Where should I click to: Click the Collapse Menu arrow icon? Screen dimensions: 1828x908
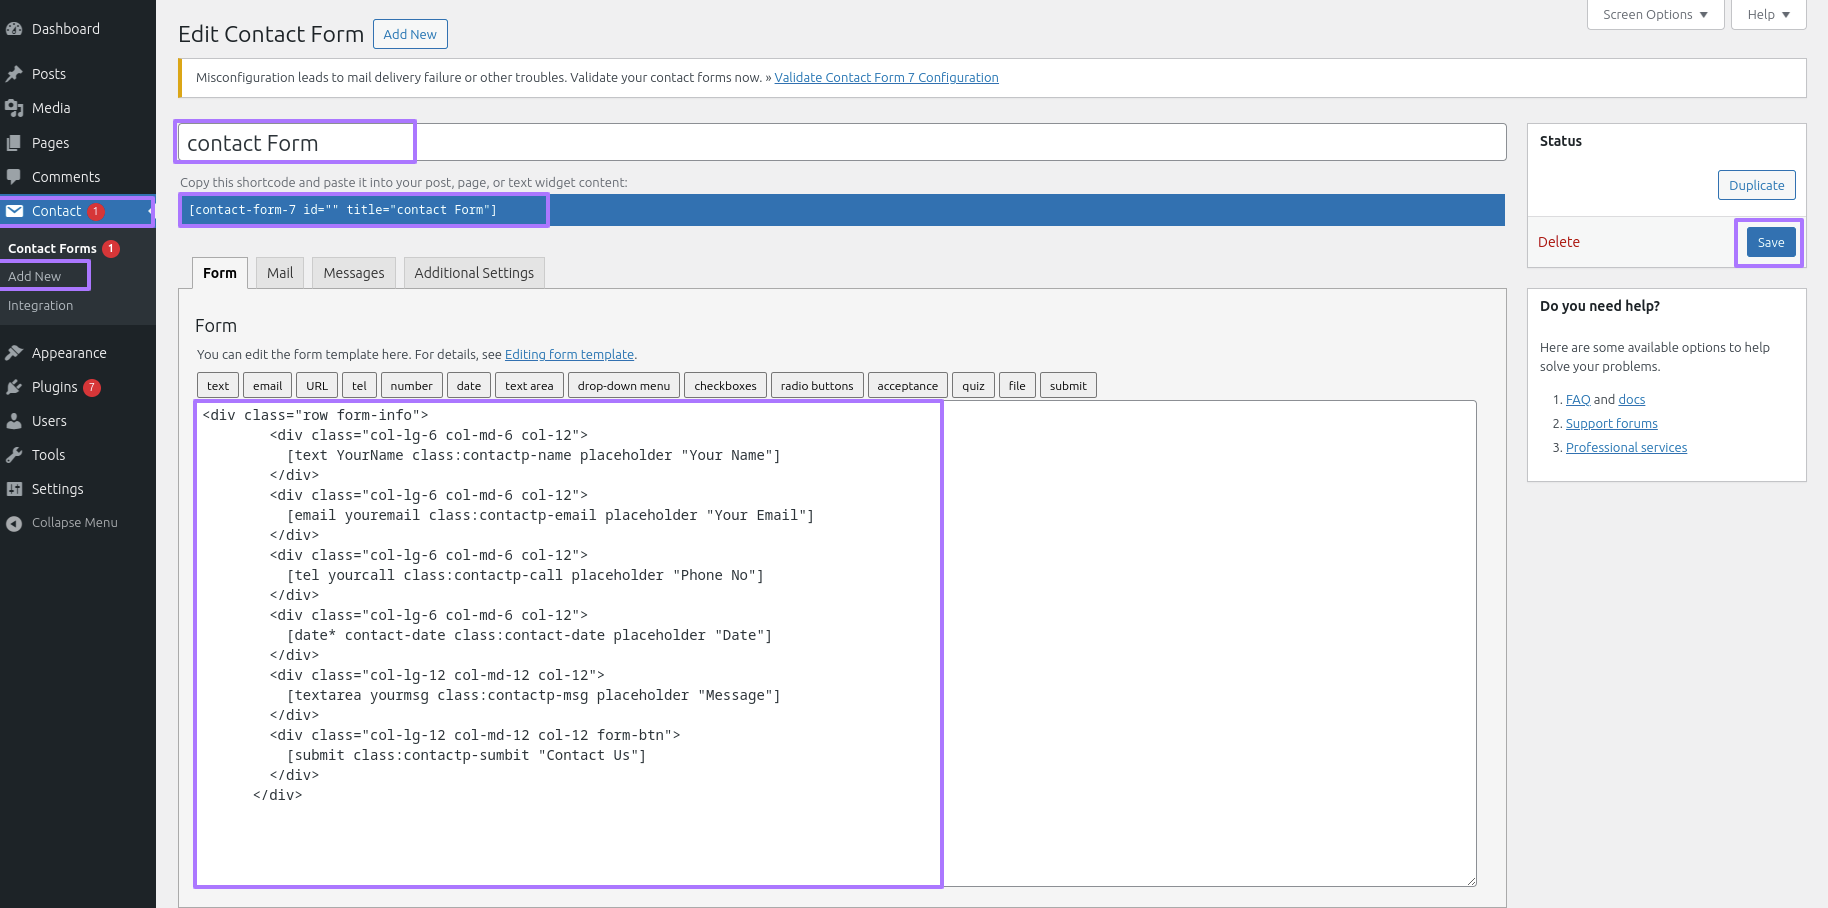click(14, 523)
